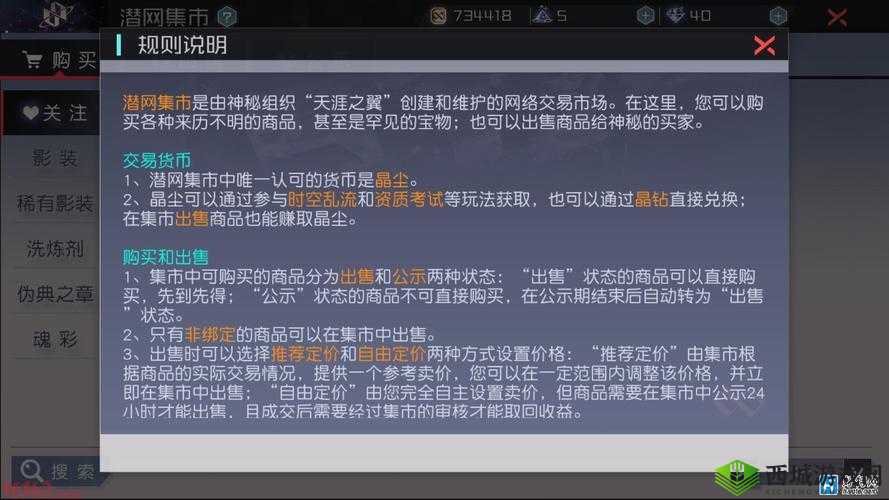Tap the crystal dust currency icon showing 734418
Screen dimensions: 889x500
click(438, 16)
